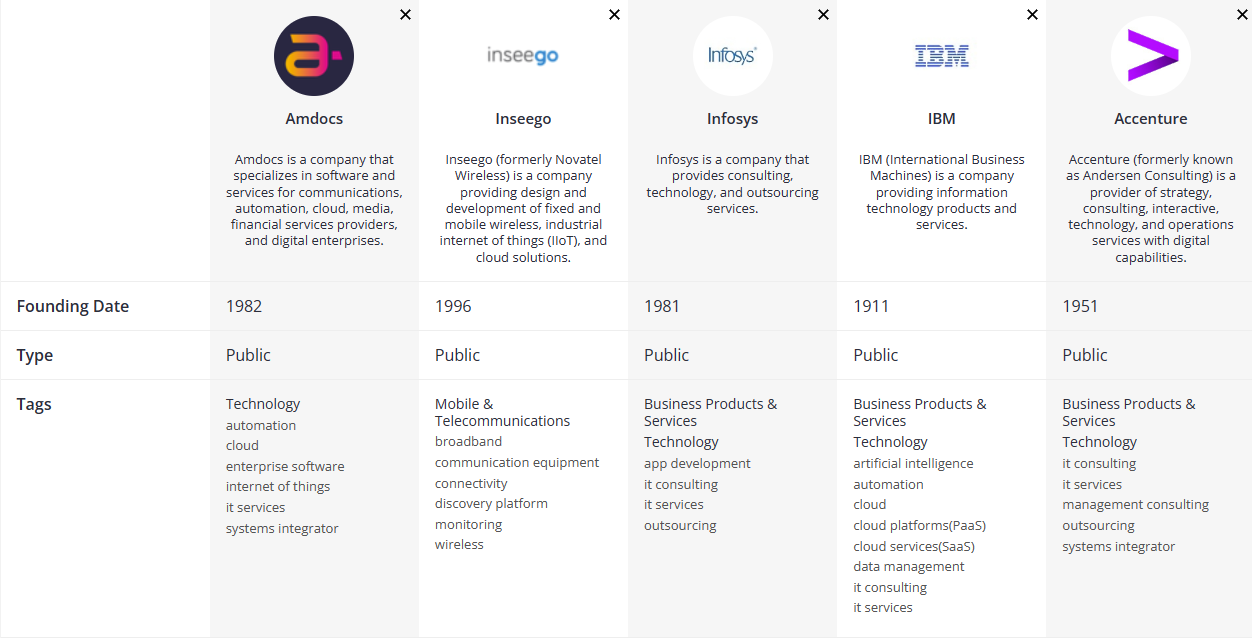This screenshot has width=1252, height=638.
Task: Open the Accenture company name heading
Action: (1151, 118)
